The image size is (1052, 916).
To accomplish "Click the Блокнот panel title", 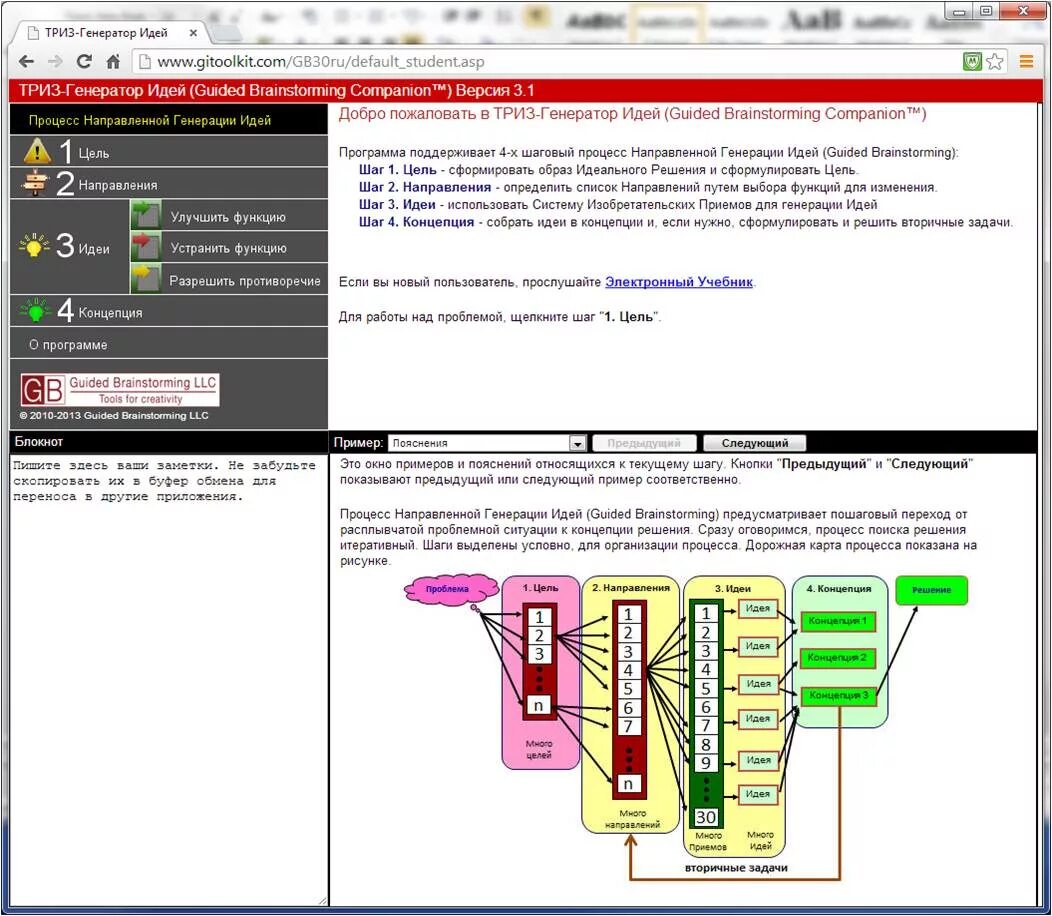I will pos(39,442).
